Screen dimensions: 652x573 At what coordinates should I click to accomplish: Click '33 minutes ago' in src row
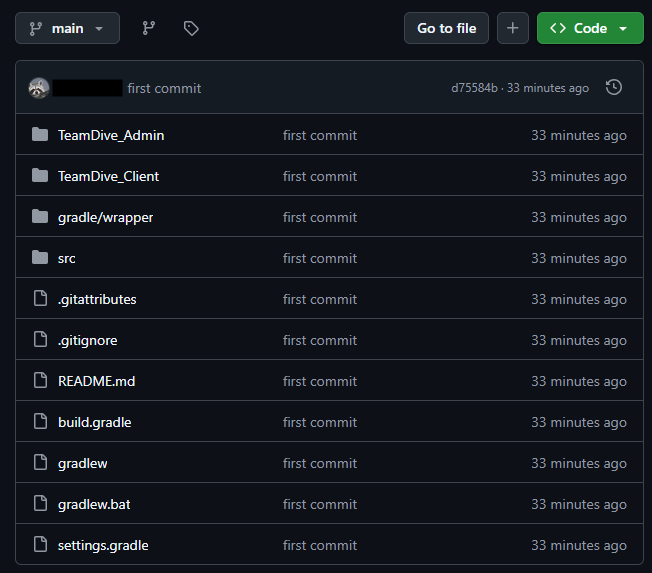[x=579, y=259]
